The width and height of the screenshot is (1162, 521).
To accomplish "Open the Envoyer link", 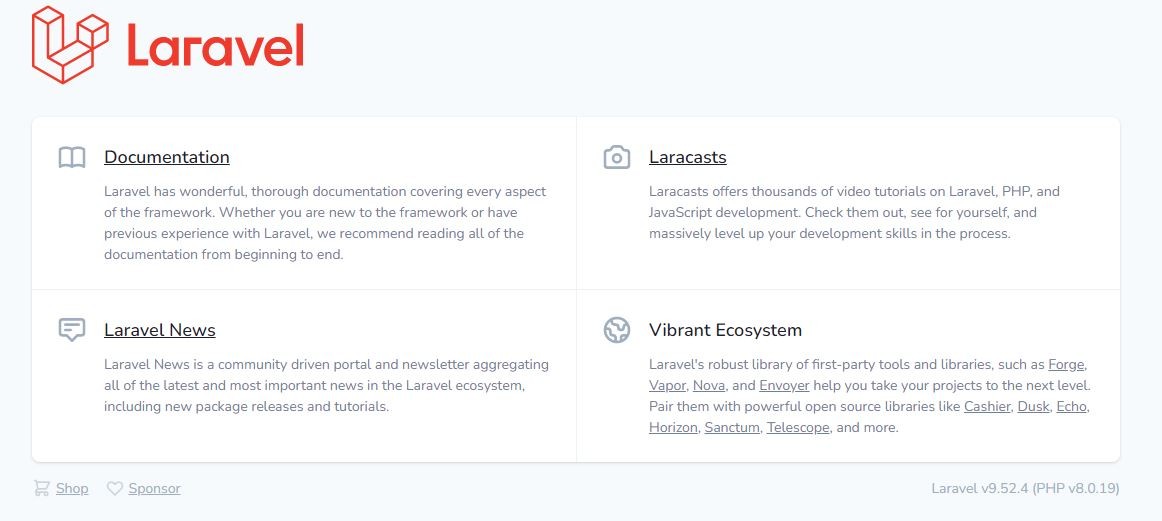I will [x=784, y=385].
